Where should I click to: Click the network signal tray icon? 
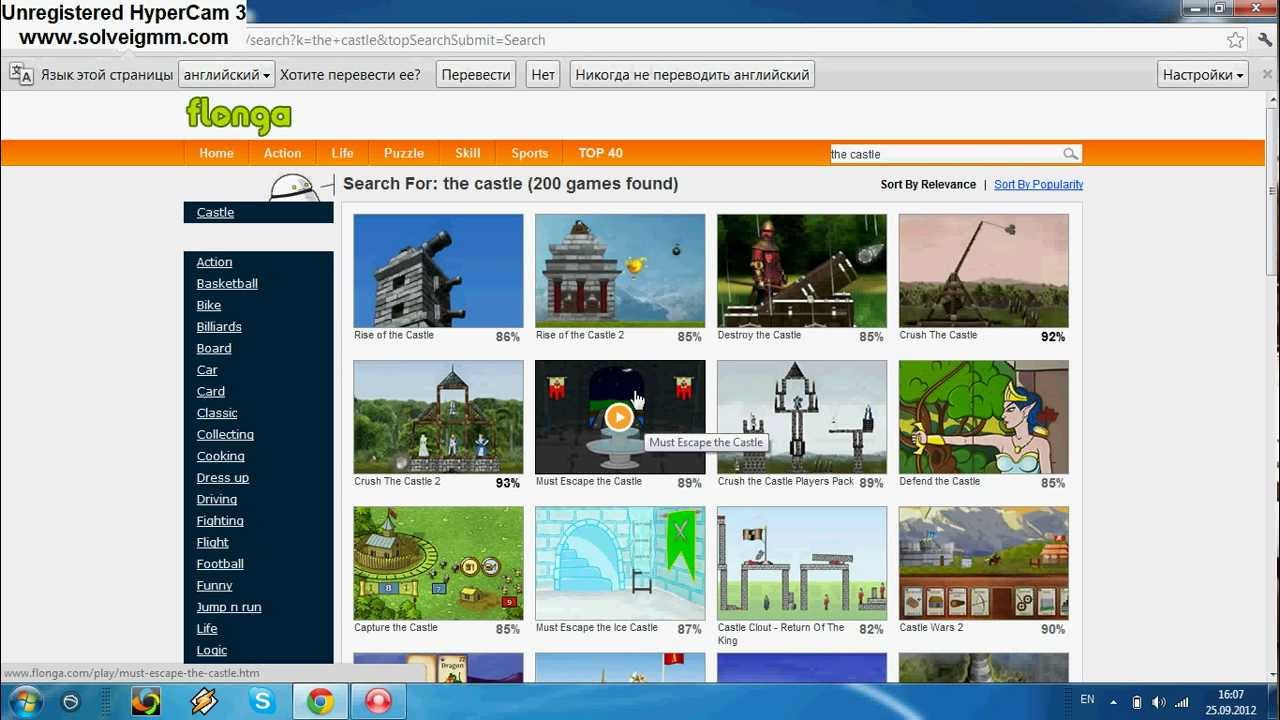[1181, 702]
